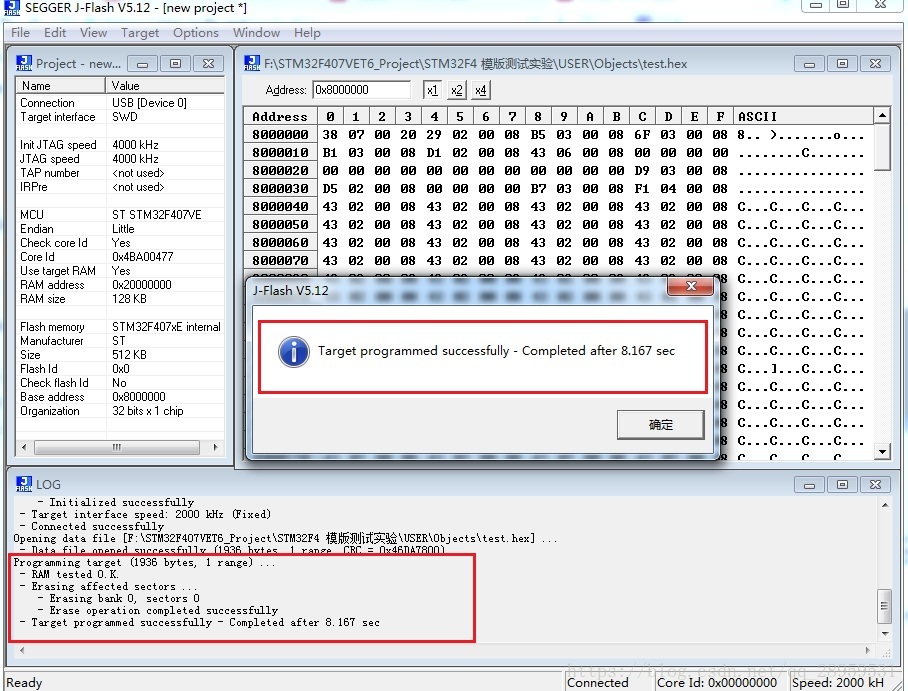Viewport: 908px width, 691px height.
Task: Open the Help menu
Action: (x=307, y=33)
